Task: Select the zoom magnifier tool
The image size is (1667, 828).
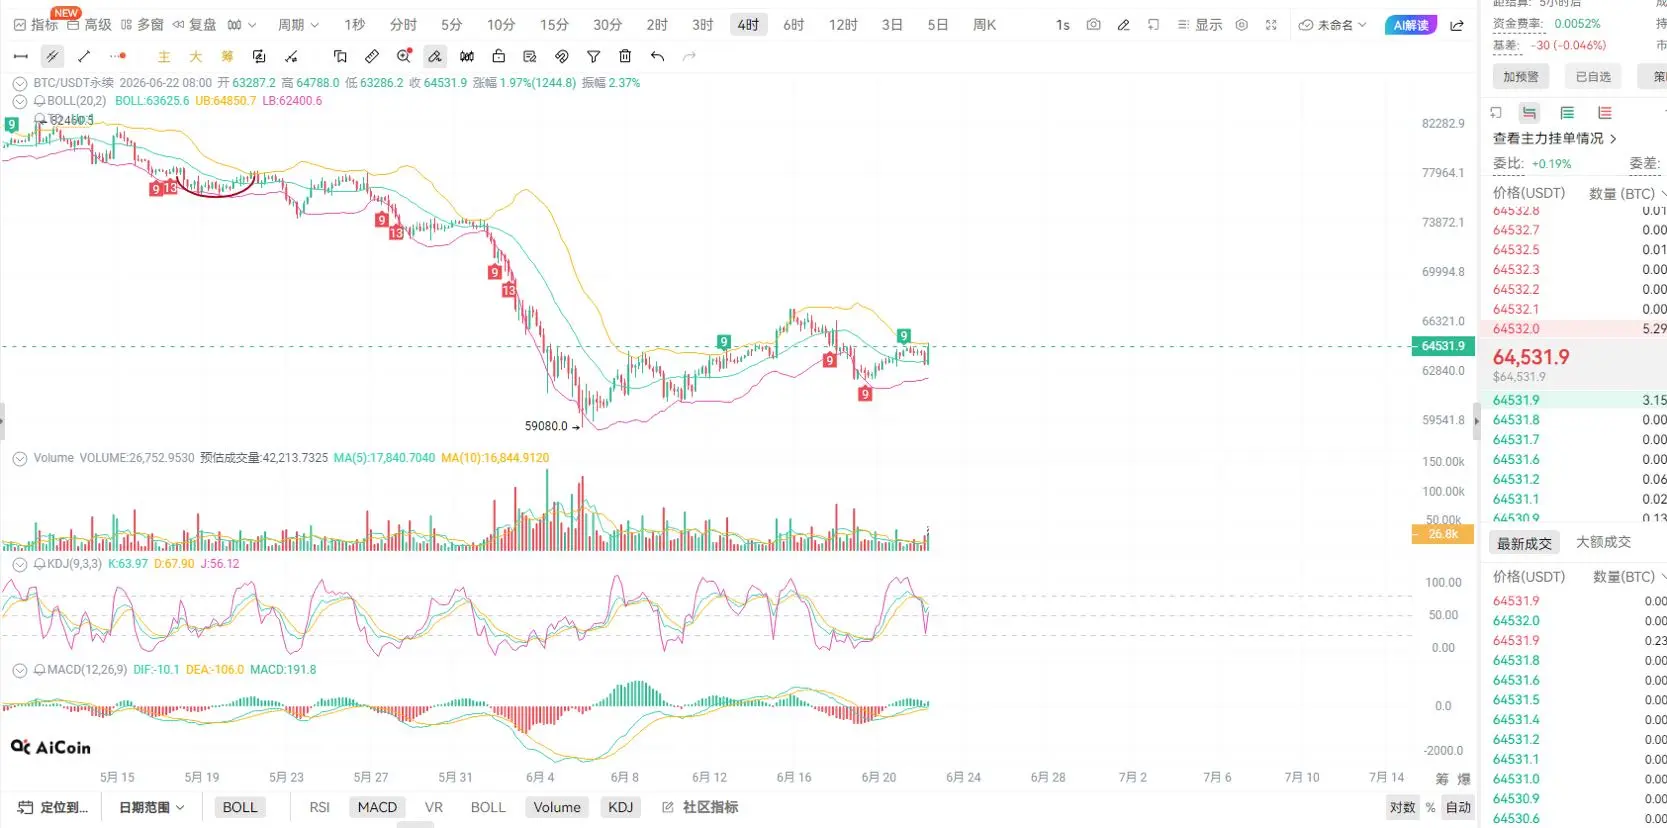Action: pyautogui.click(x=404, y=57)
